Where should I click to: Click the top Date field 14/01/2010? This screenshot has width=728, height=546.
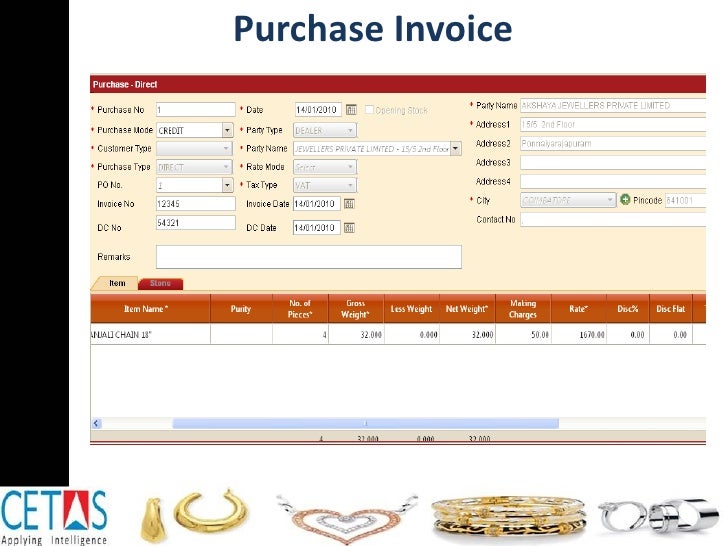pos(318,110)
